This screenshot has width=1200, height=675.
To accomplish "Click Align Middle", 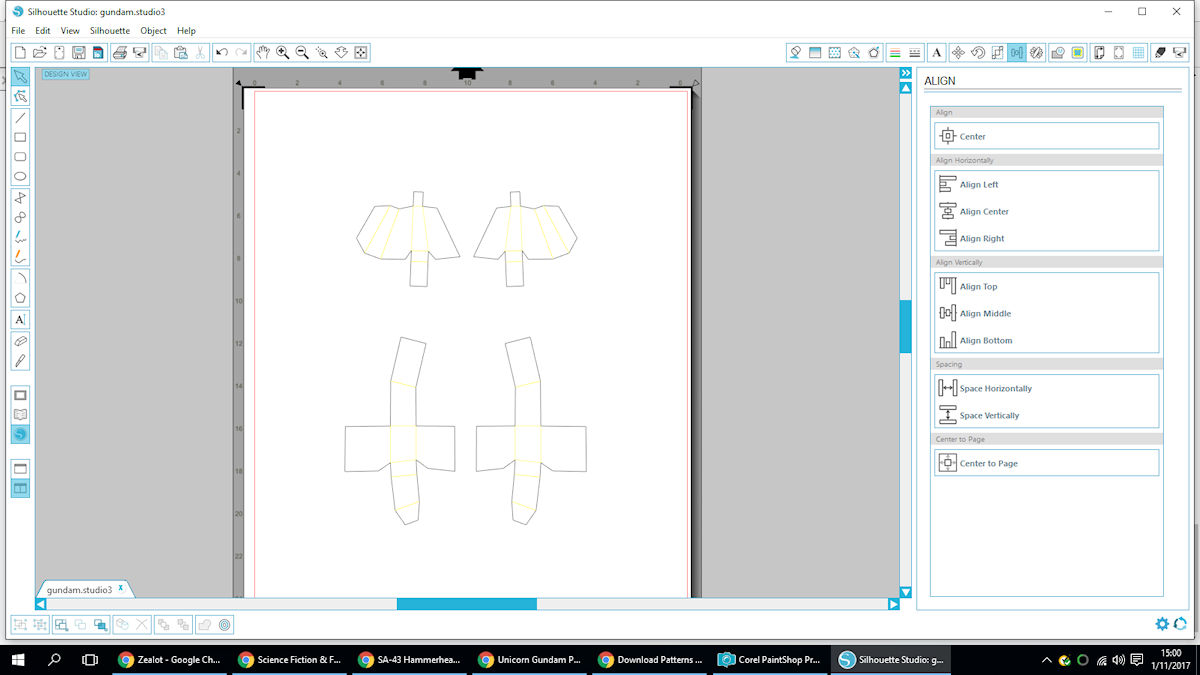I will tap(1046, 313).
